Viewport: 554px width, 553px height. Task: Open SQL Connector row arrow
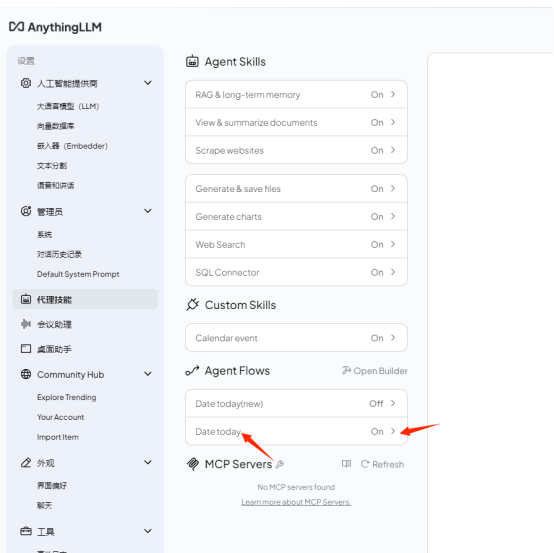coord(393,272)
